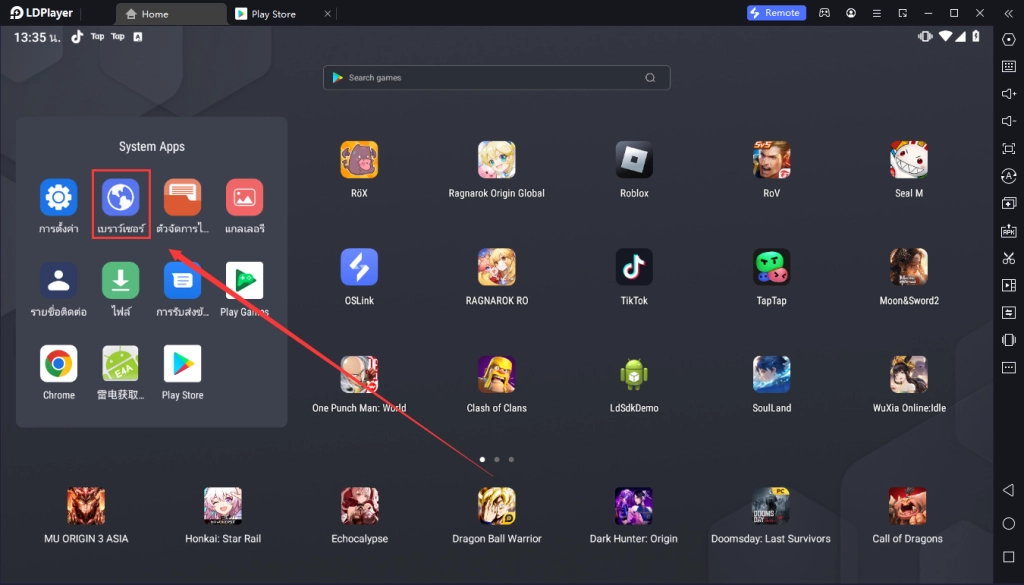Open keyboard mapping in the sidebar

[1009, 67]
